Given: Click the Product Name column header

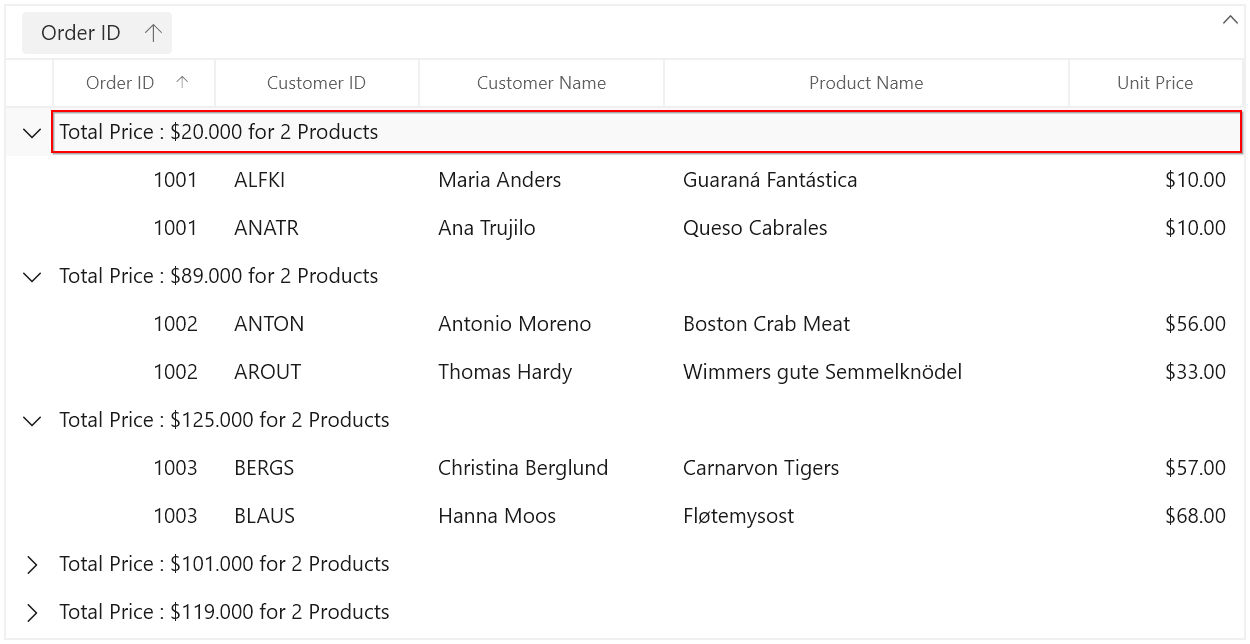Looking at the screenshot, I should click(866, 83).
